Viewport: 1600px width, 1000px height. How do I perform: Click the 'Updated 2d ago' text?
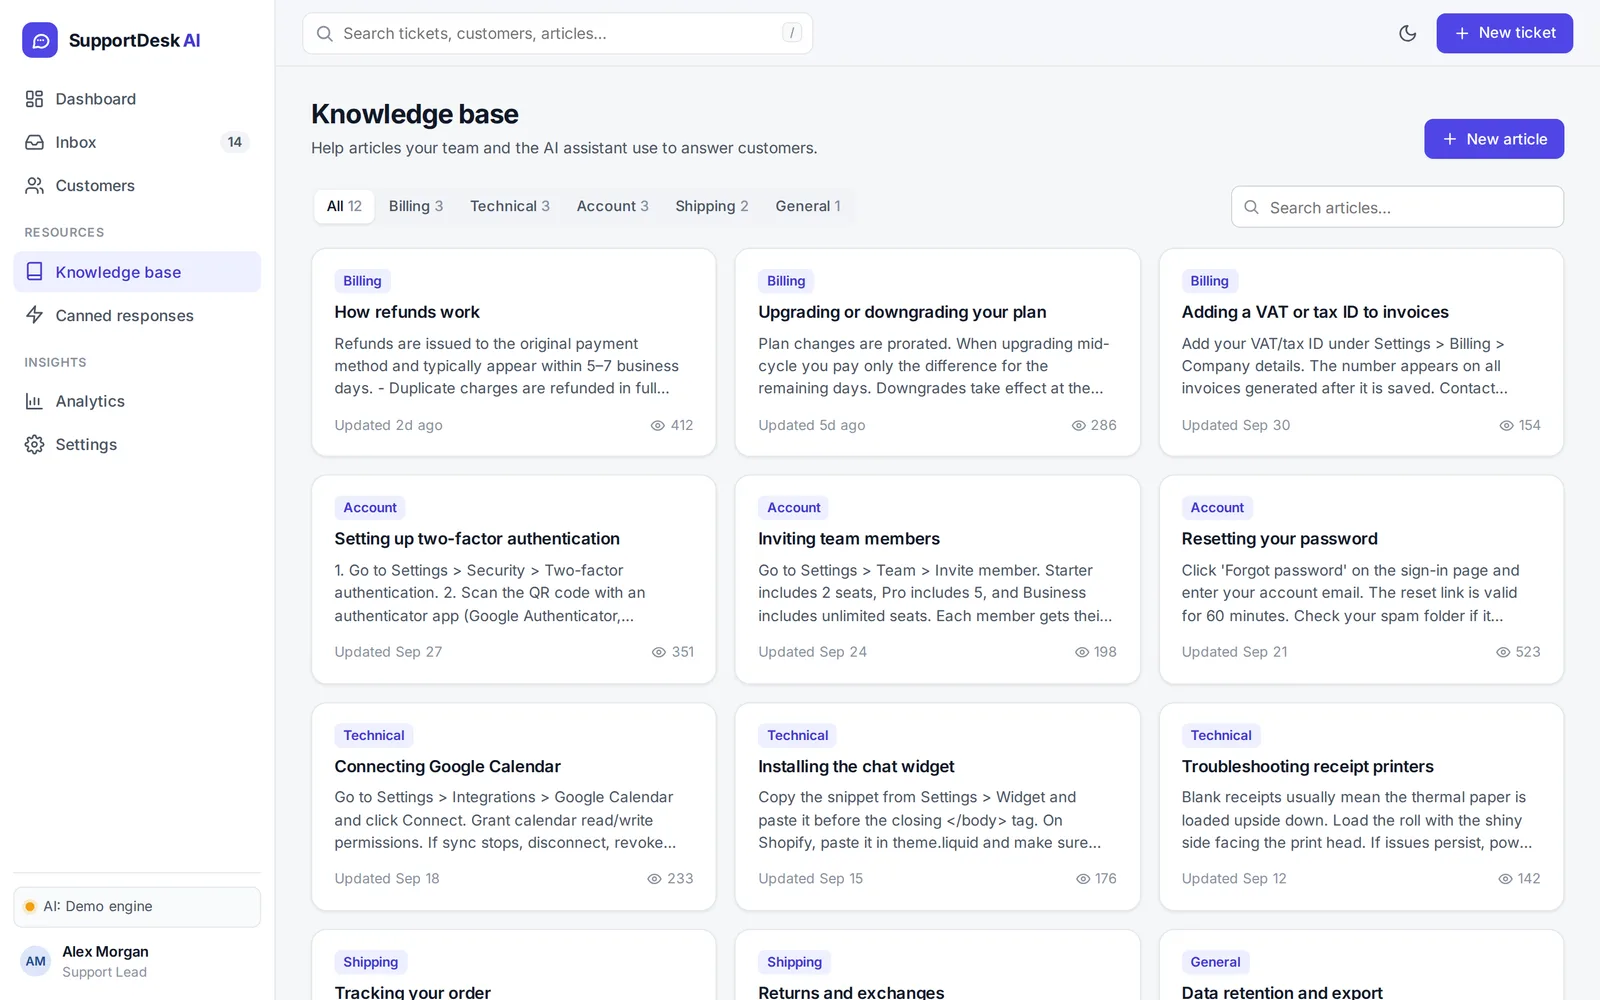tap(388, 425)
